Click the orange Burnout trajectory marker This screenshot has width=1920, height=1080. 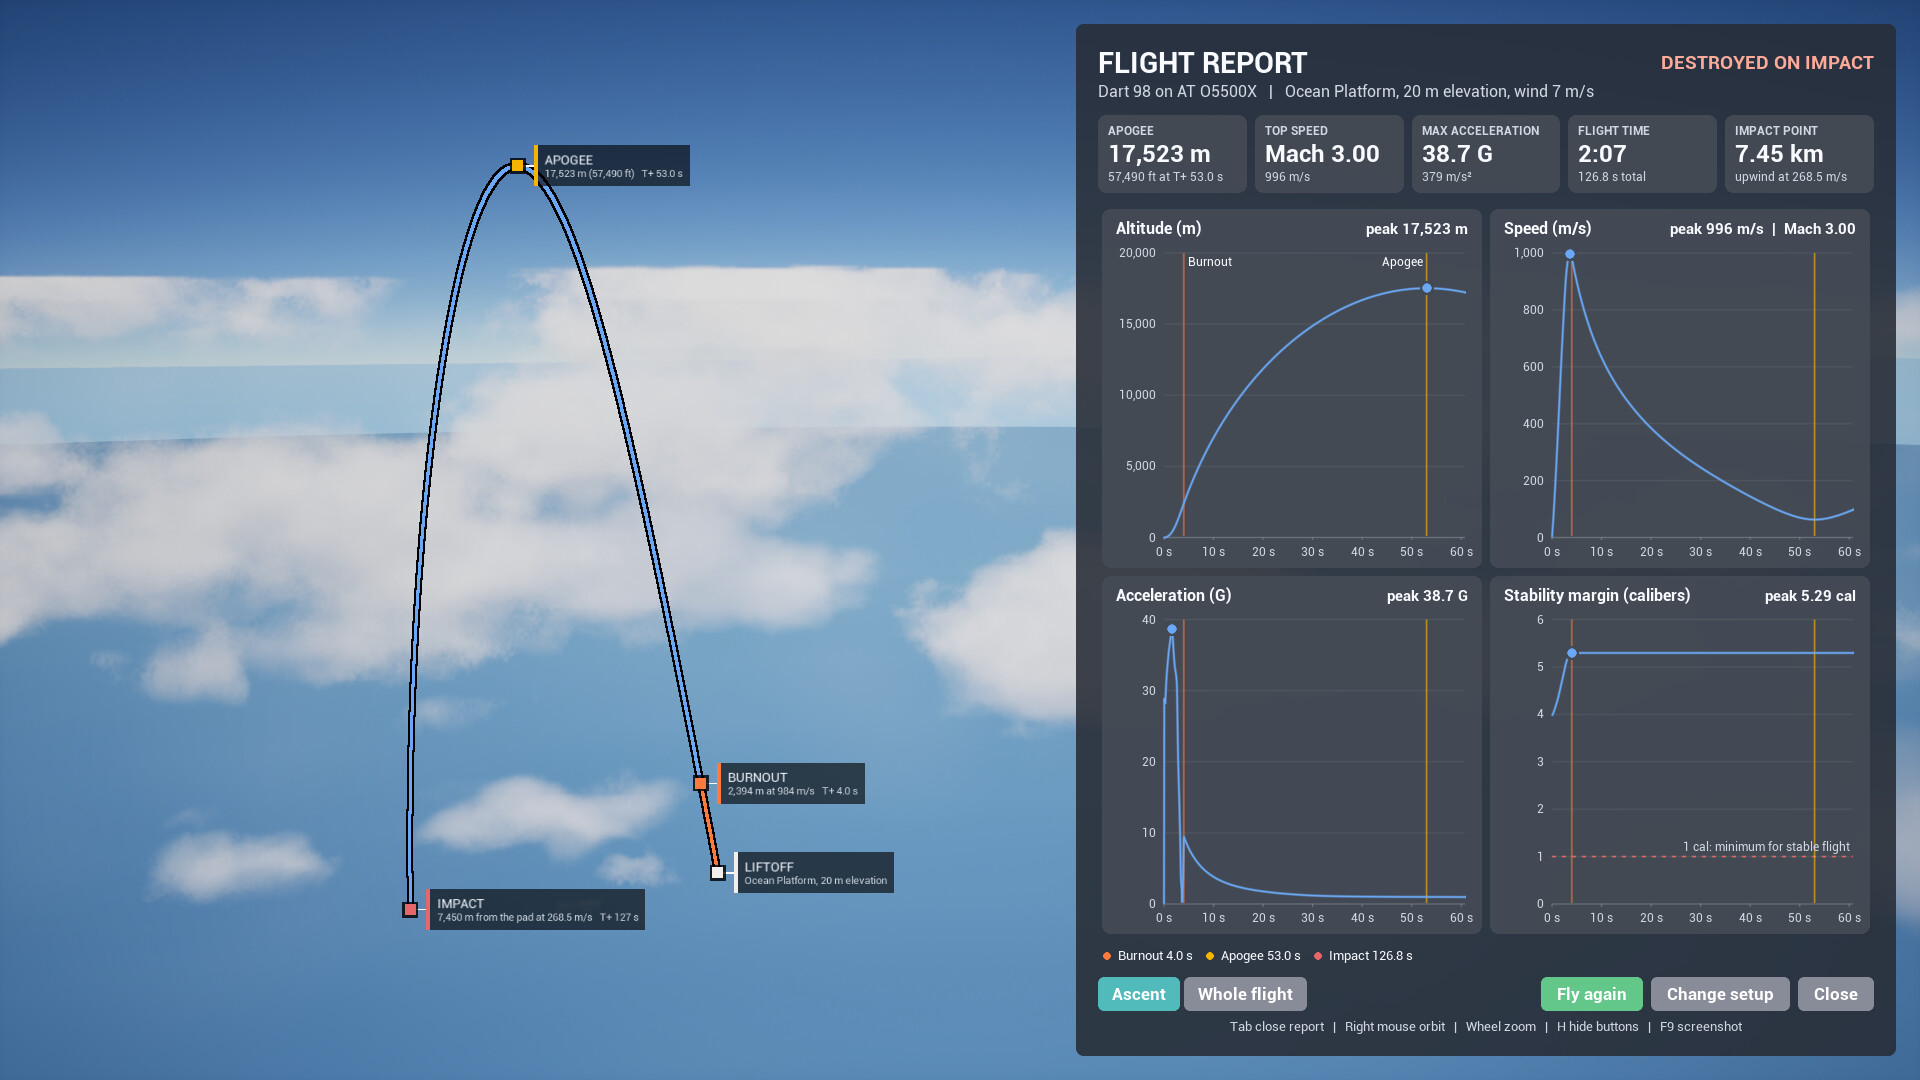tap(701, 783)
